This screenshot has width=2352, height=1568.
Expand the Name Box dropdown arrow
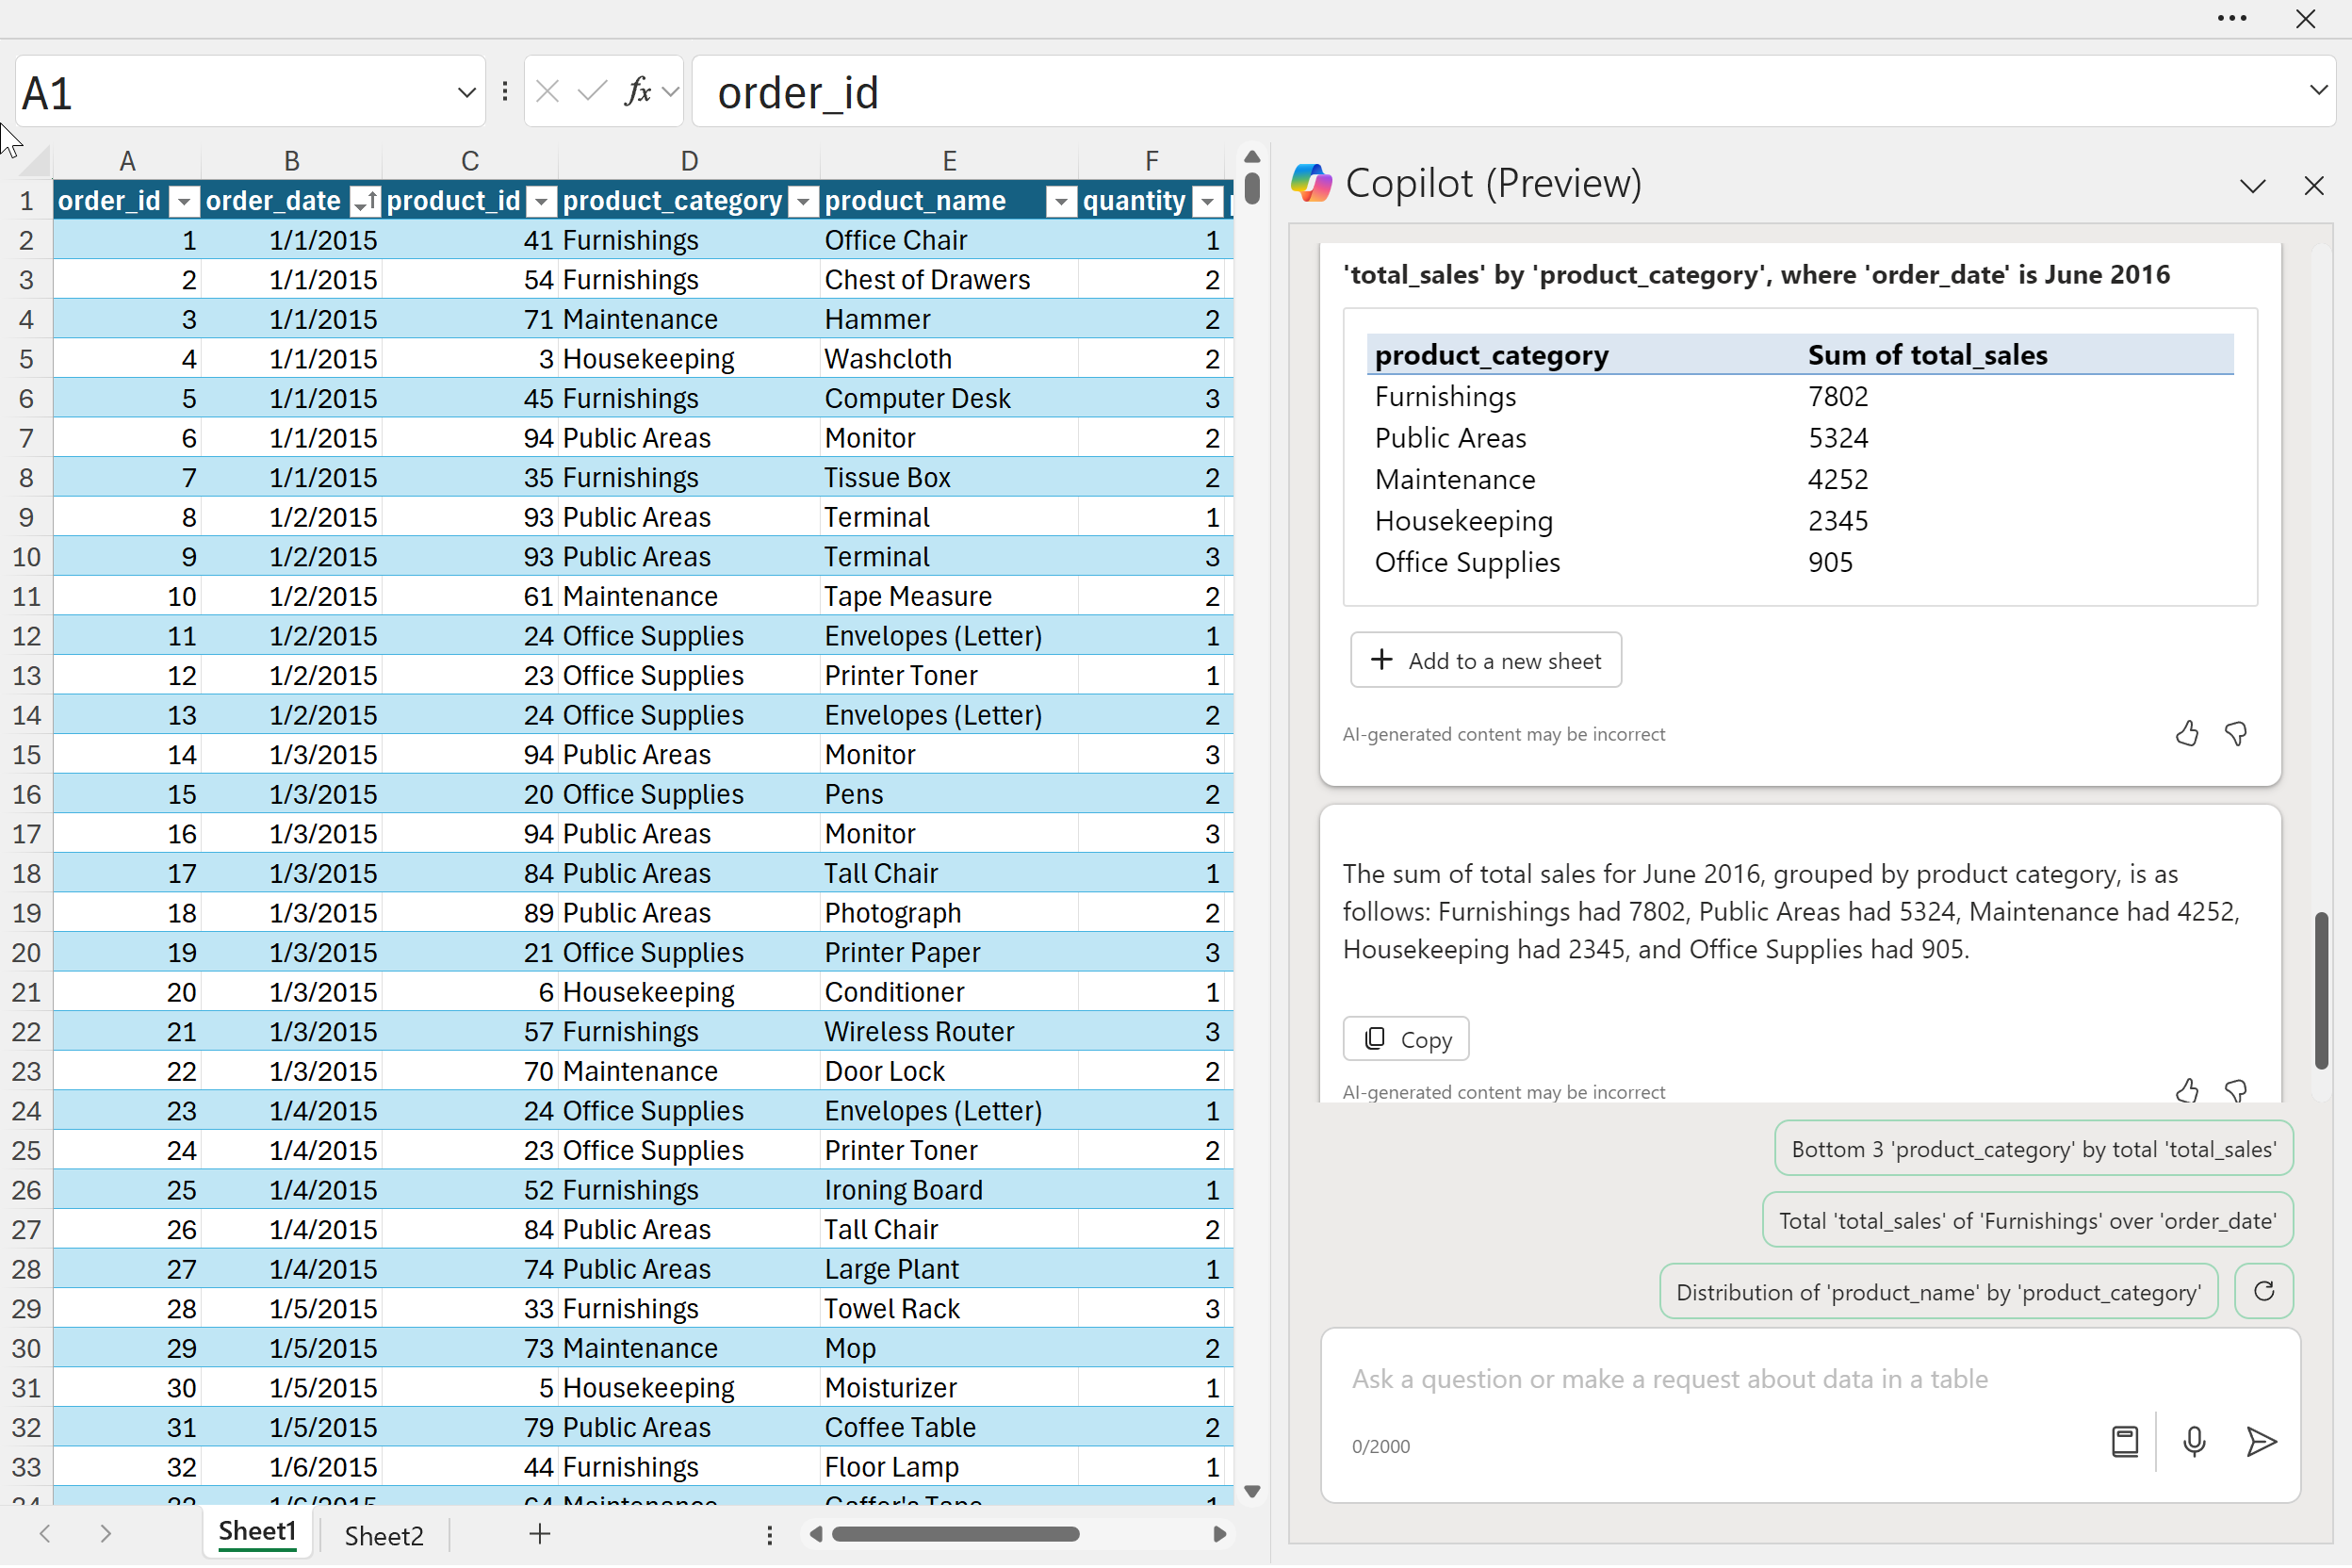click(x=466, y=93)
